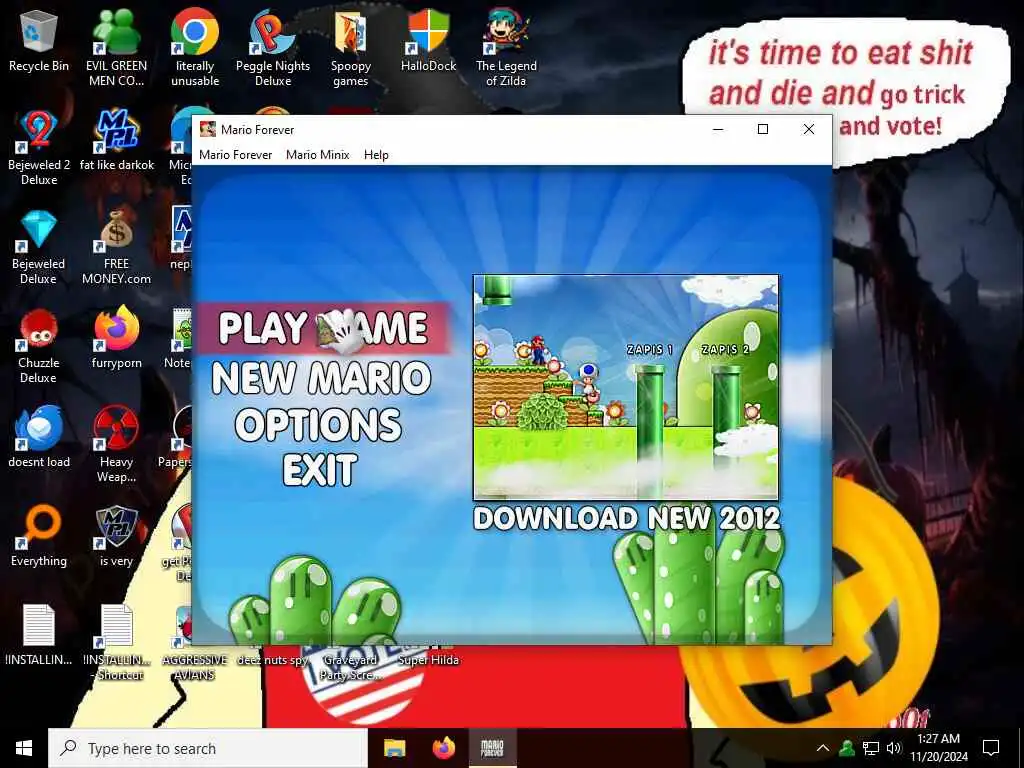Select the Bejeweled Deluxe diamond icon
This screenshot has height=768, width=1024.
coord(39,246)
